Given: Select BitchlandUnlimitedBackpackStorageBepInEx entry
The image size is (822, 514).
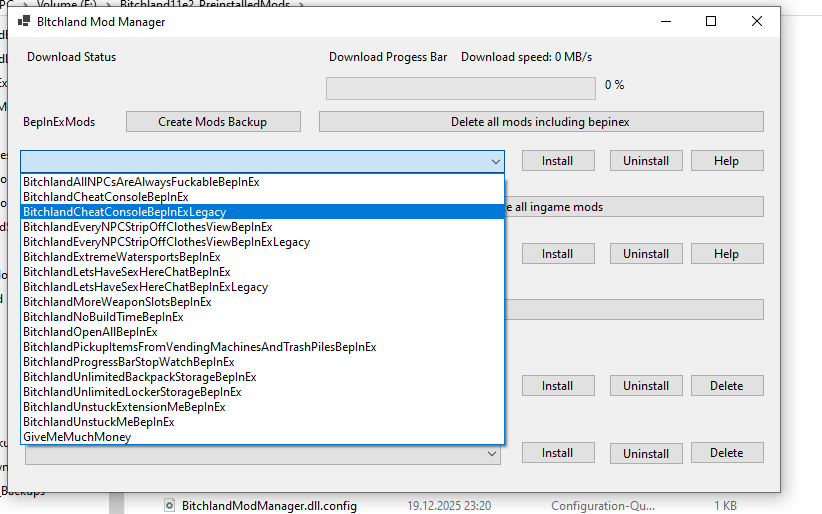Looking at the screenshot, I should coord(262,377).
